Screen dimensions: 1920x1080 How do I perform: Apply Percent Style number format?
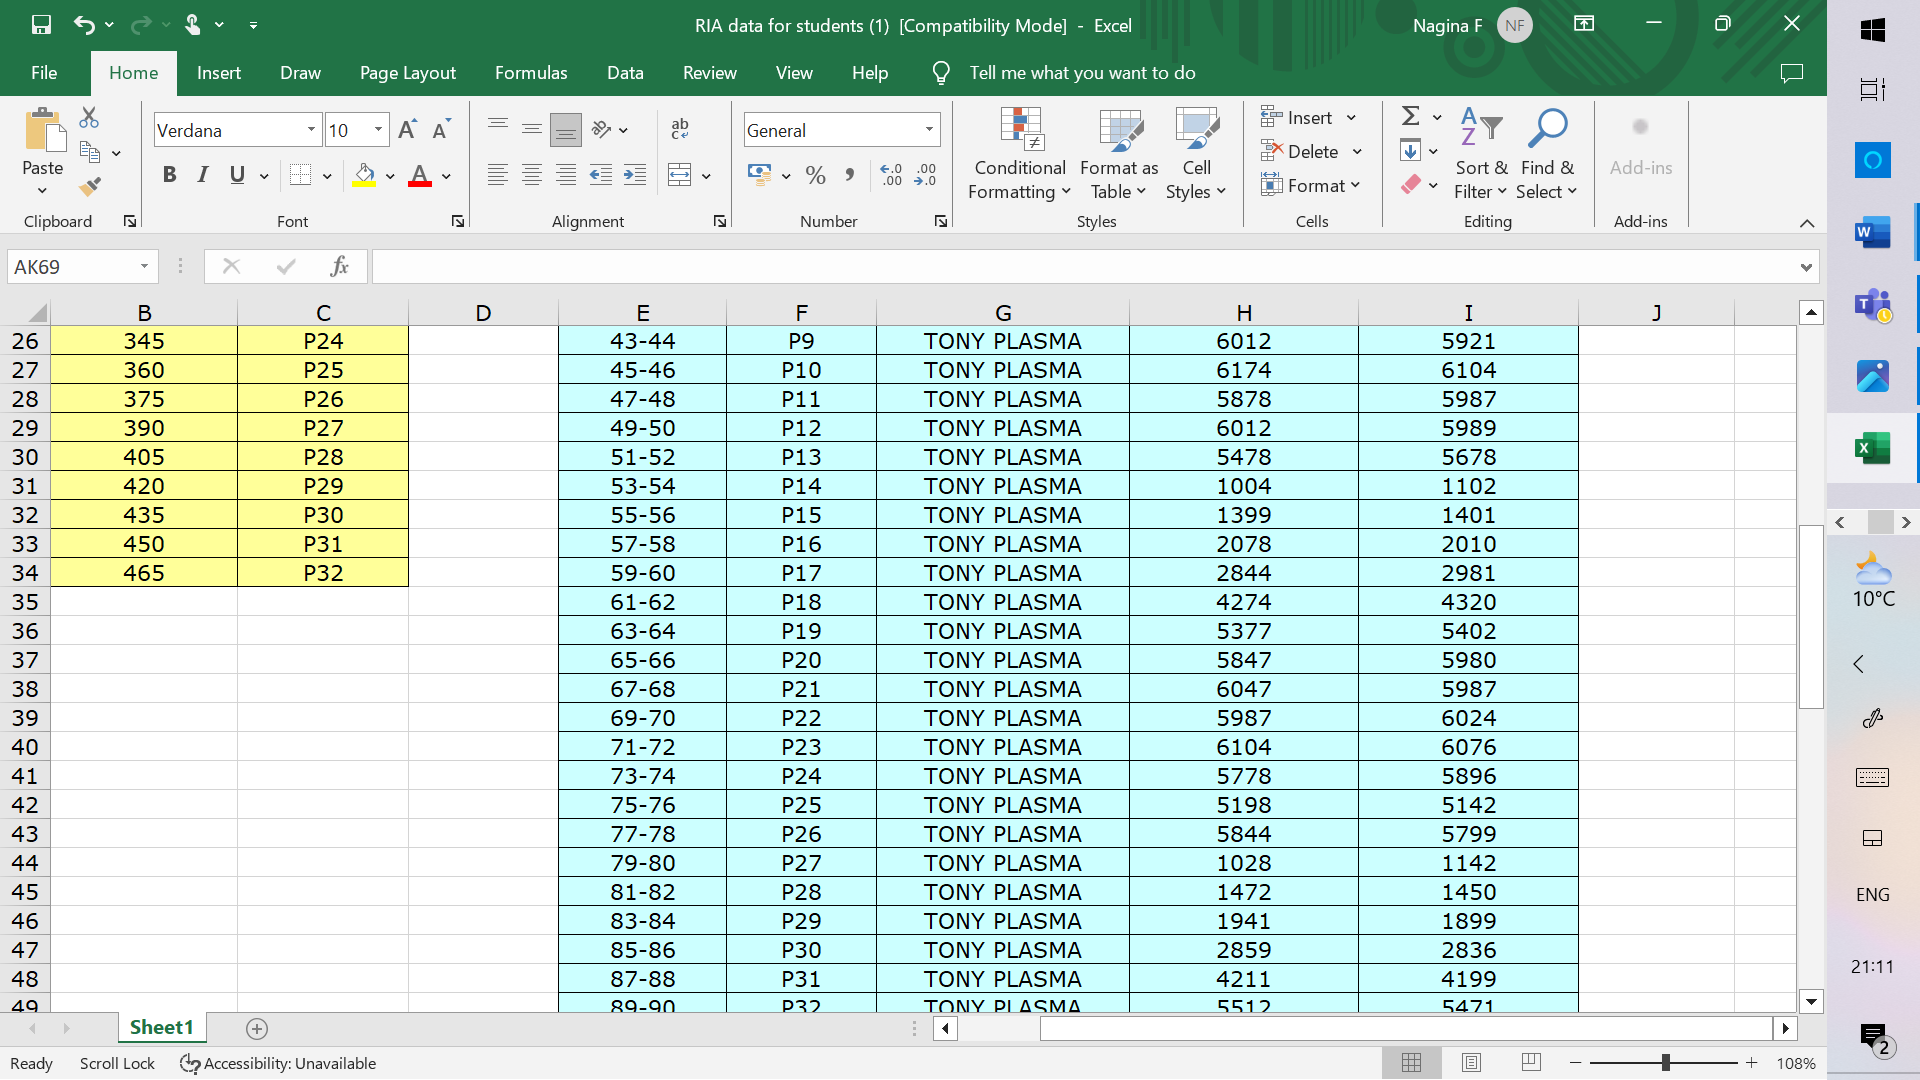(815, 176)
